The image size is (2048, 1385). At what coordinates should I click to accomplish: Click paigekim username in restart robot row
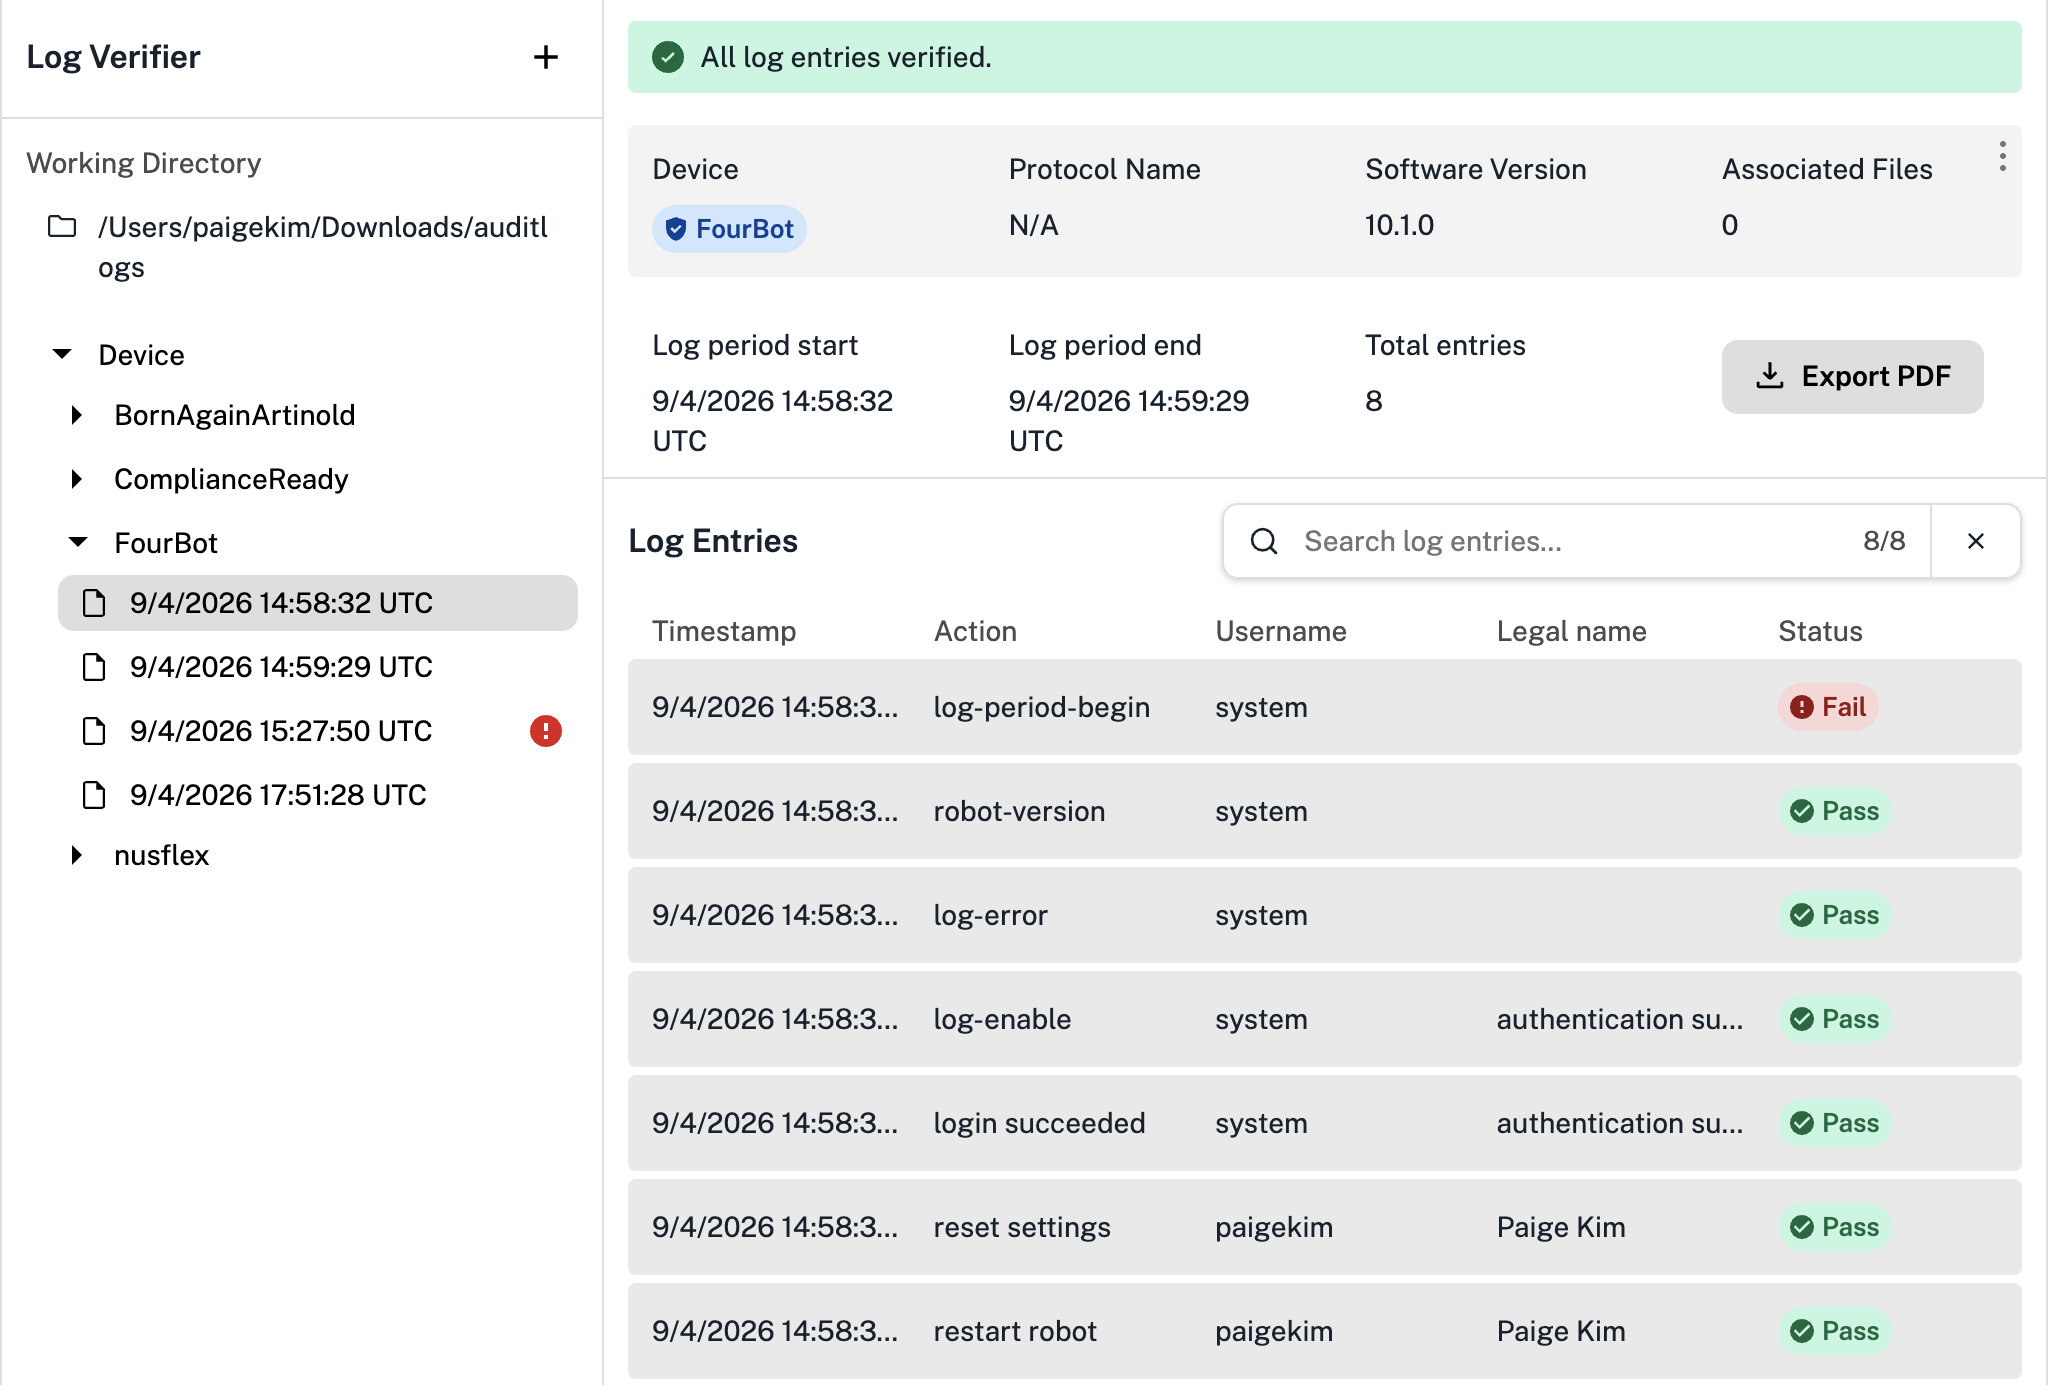point(1274,1331)
